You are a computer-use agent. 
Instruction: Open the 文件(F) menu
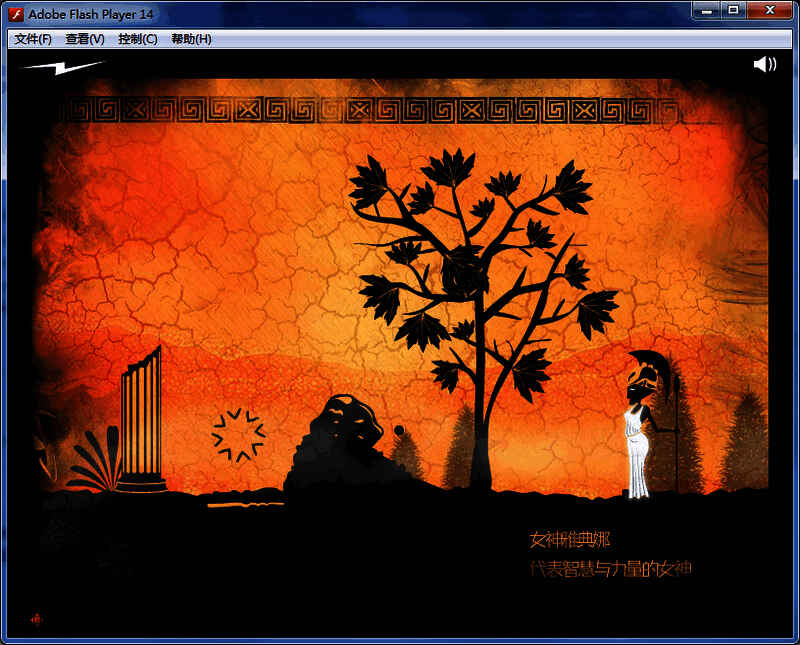pos(33,39)
